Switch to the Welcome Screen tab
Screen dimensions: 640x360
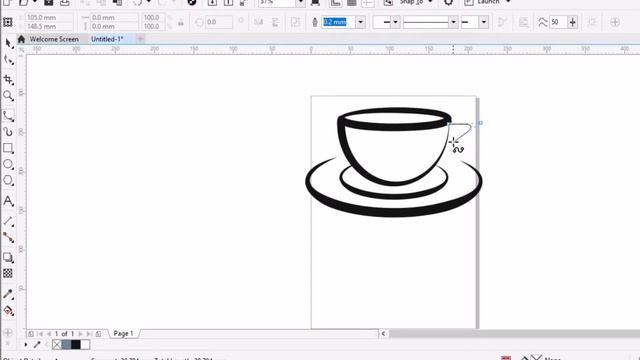tap(54, 39)
